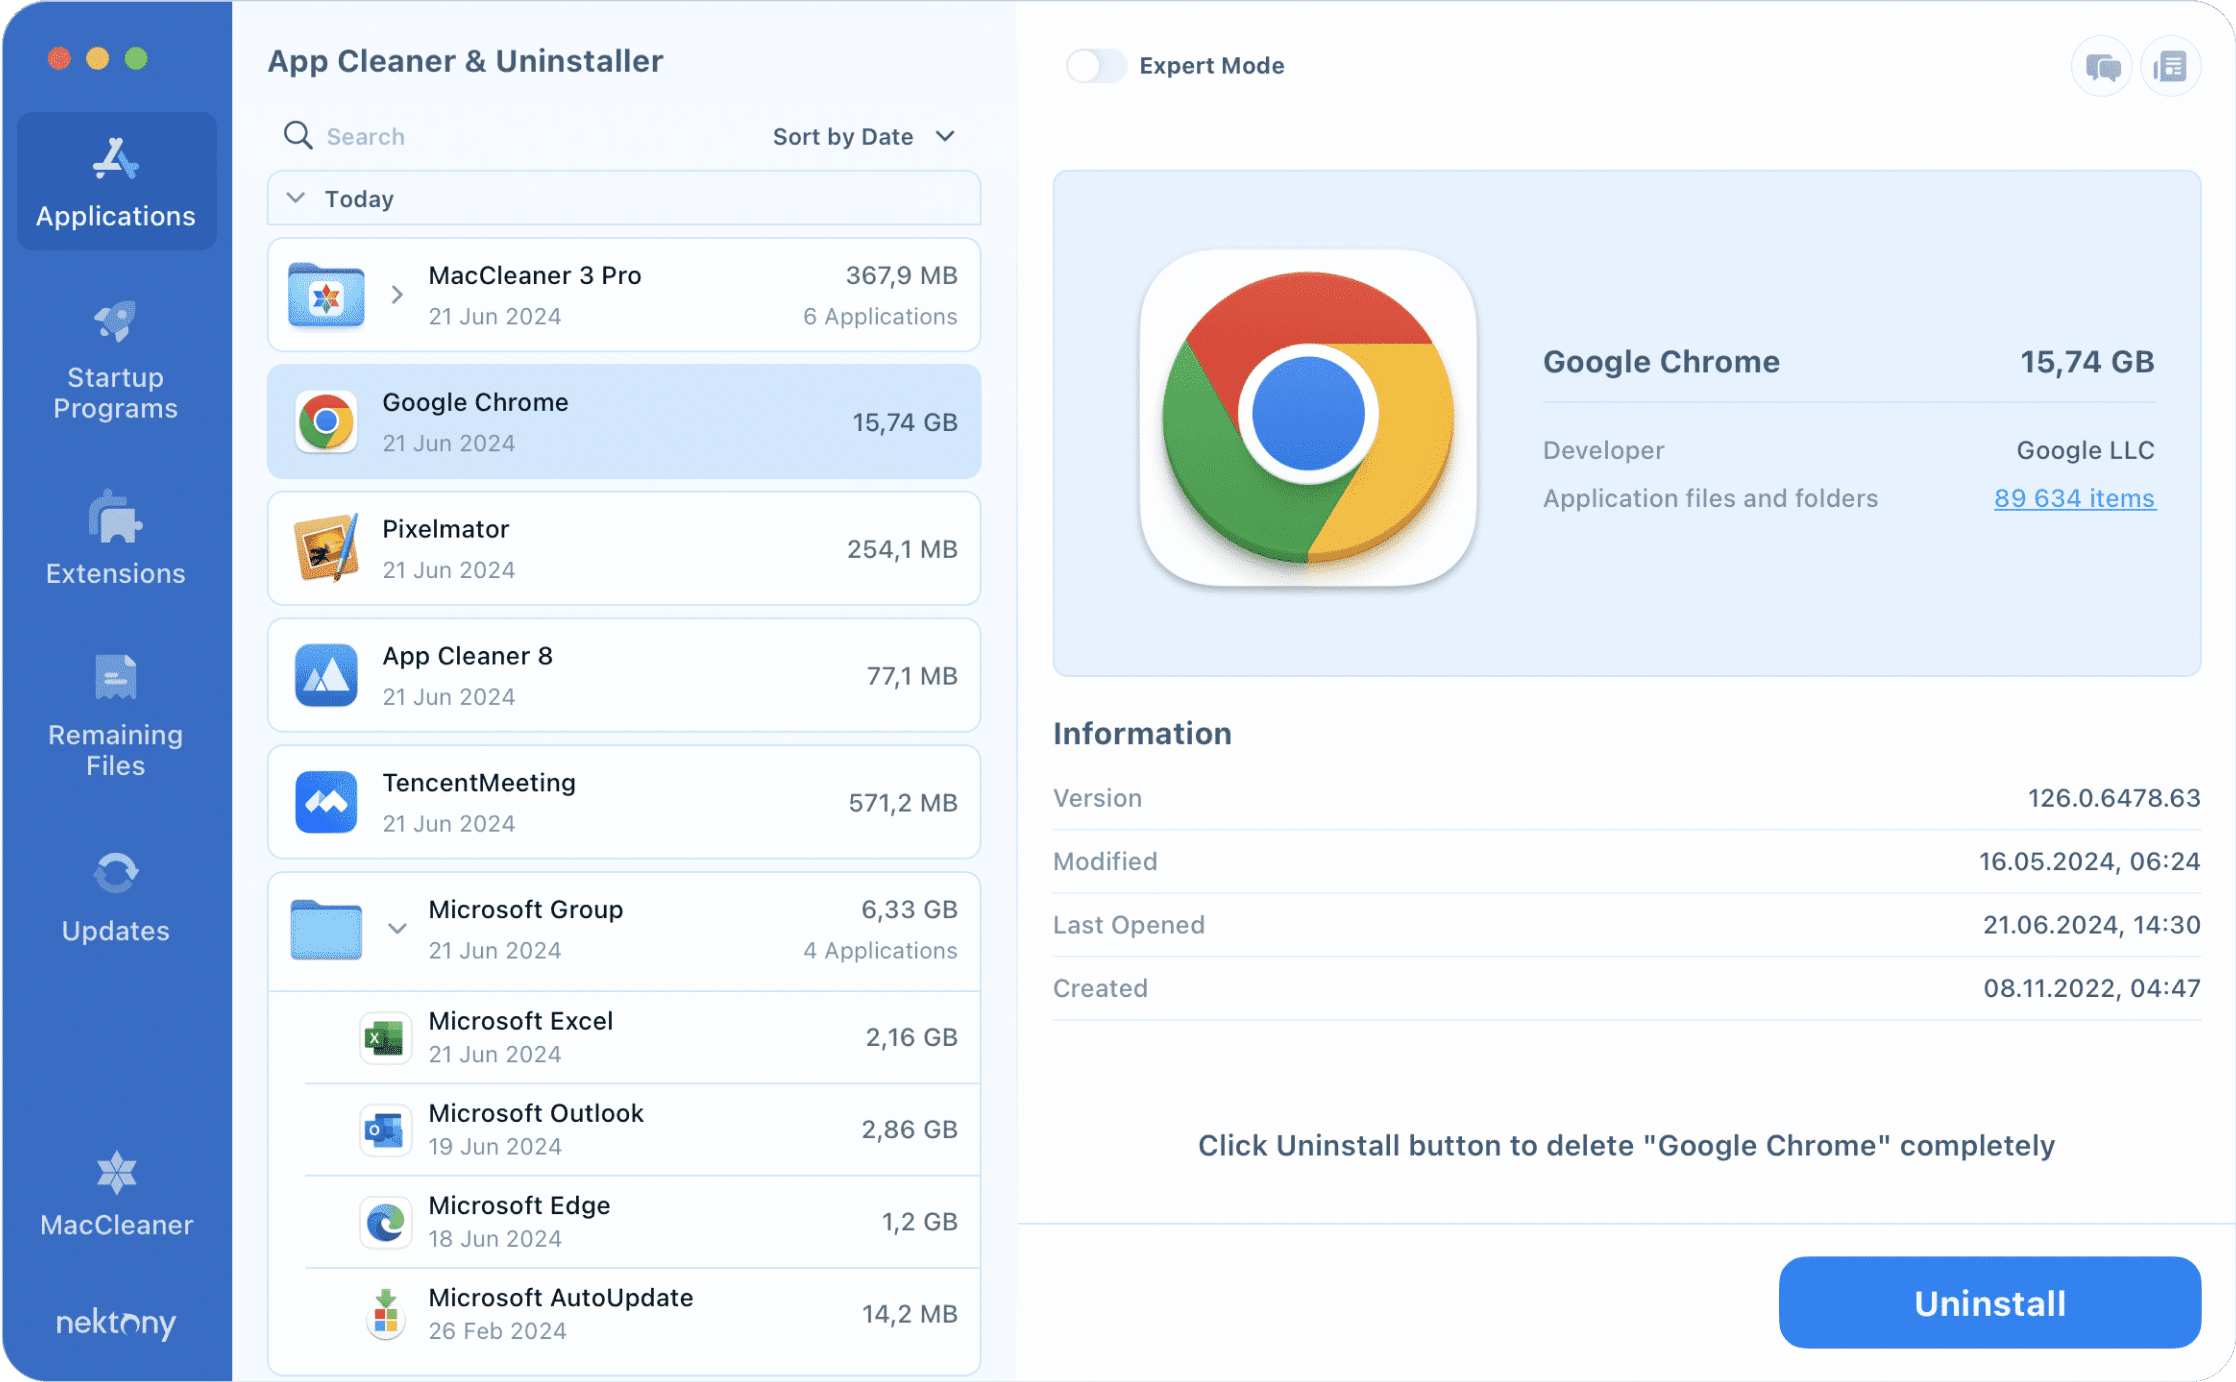Click the search magnifier icon
This screenshot has width=2236, height=1382.
(x=298, y=135)
